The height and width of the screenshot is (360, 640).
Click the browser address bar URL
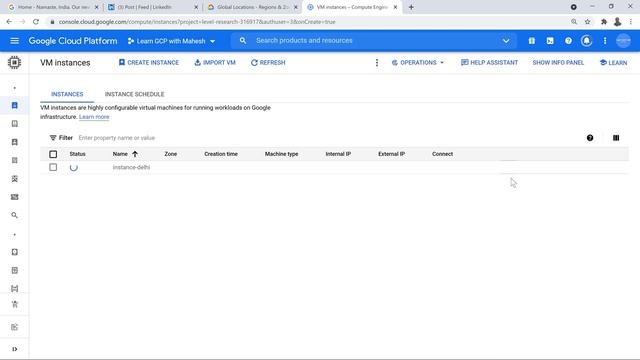[x=197, y=22]
